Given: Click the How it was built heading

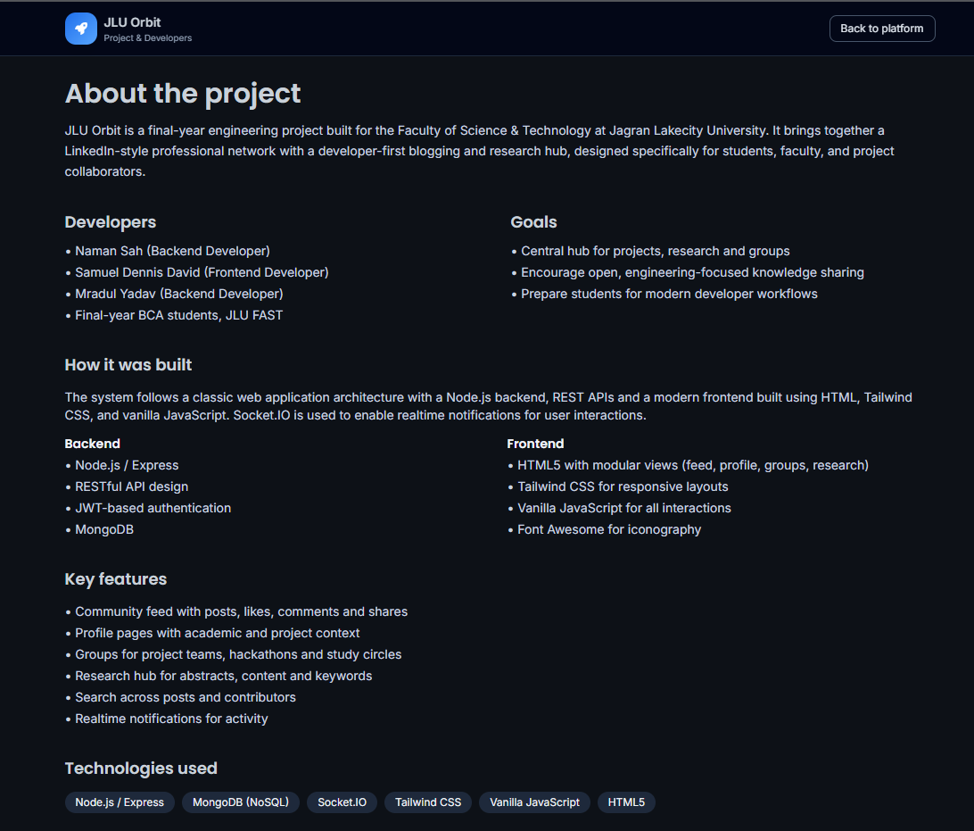Looking at the screenshot, I should tap(129, 365).
